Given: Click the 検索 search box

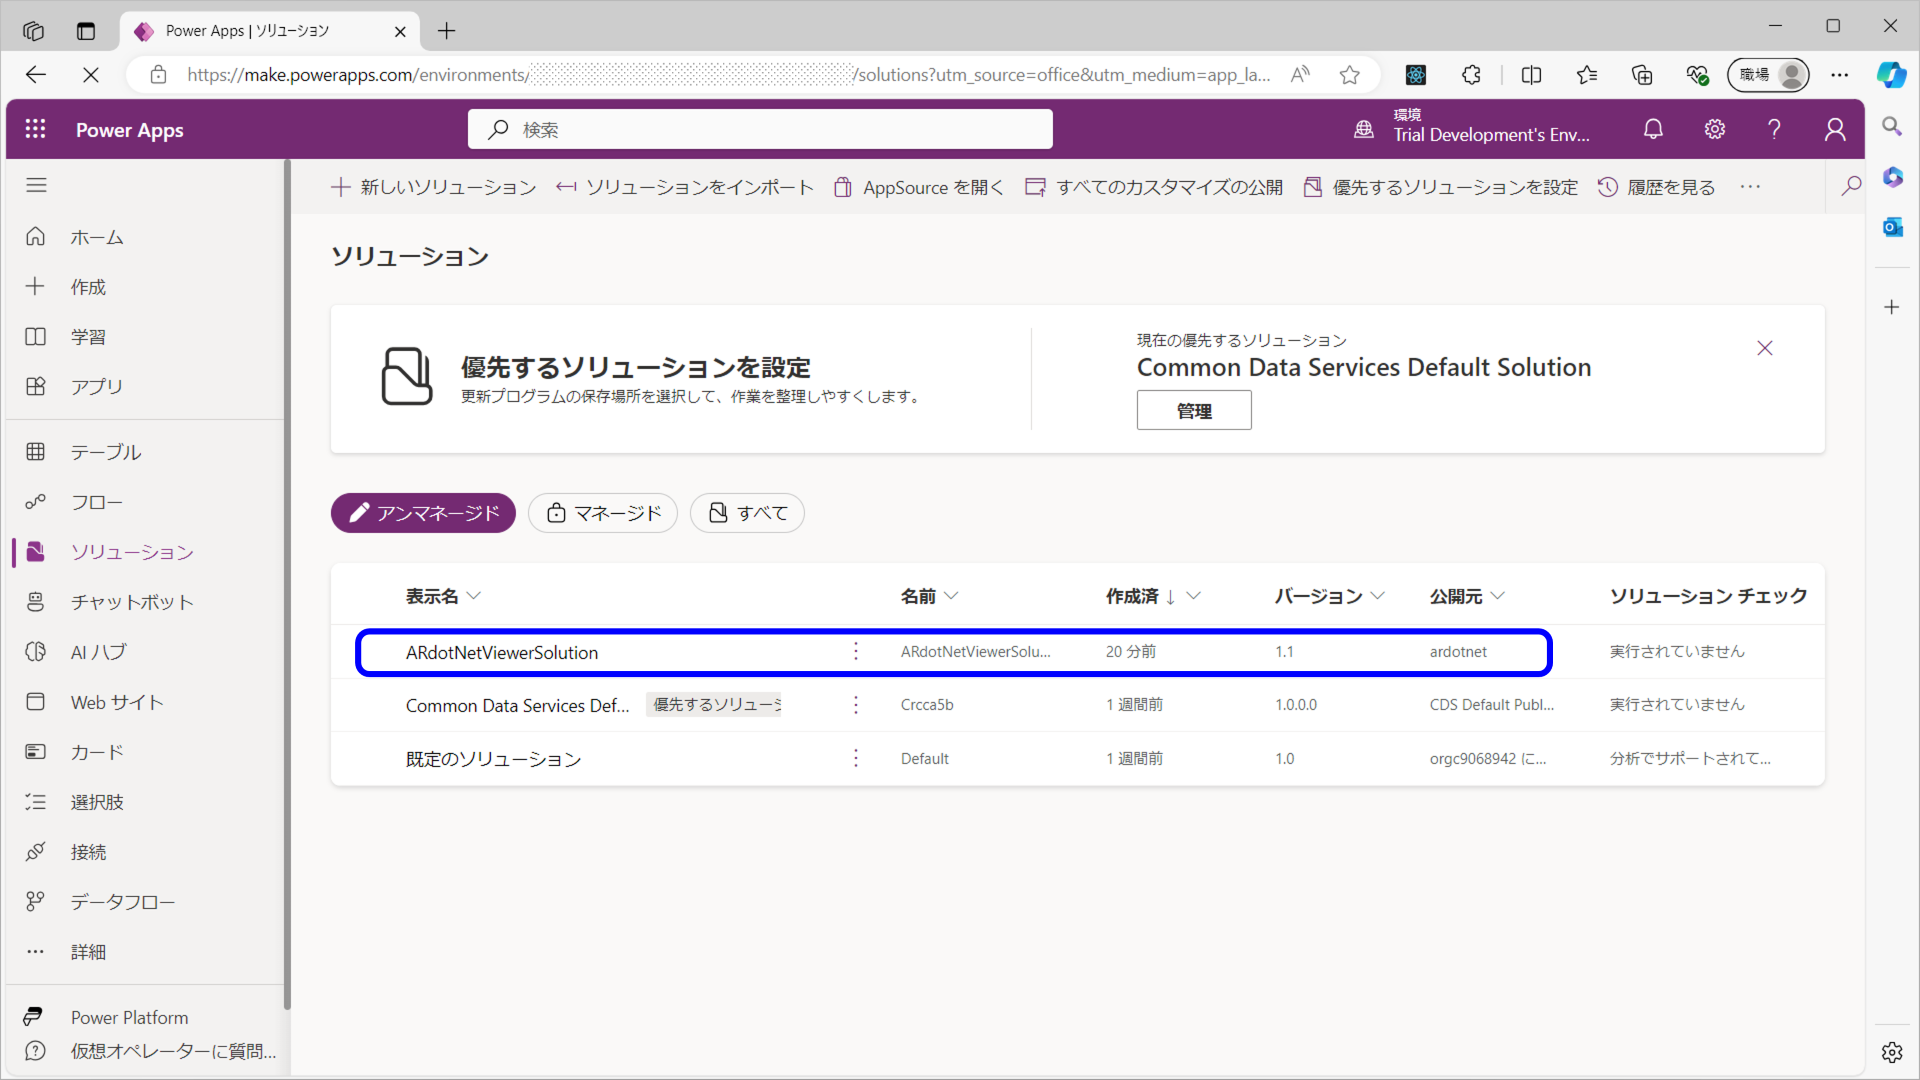Looking at the screenshot, I should 760,129.
